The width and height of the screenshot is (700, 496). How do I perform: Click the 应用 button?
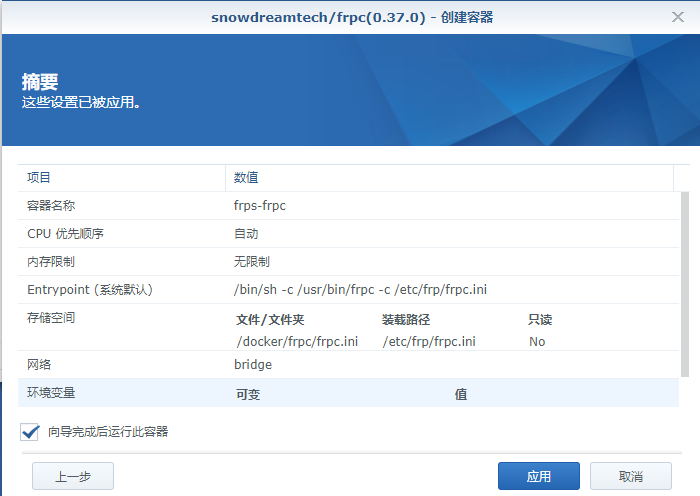tap(539, 476)
